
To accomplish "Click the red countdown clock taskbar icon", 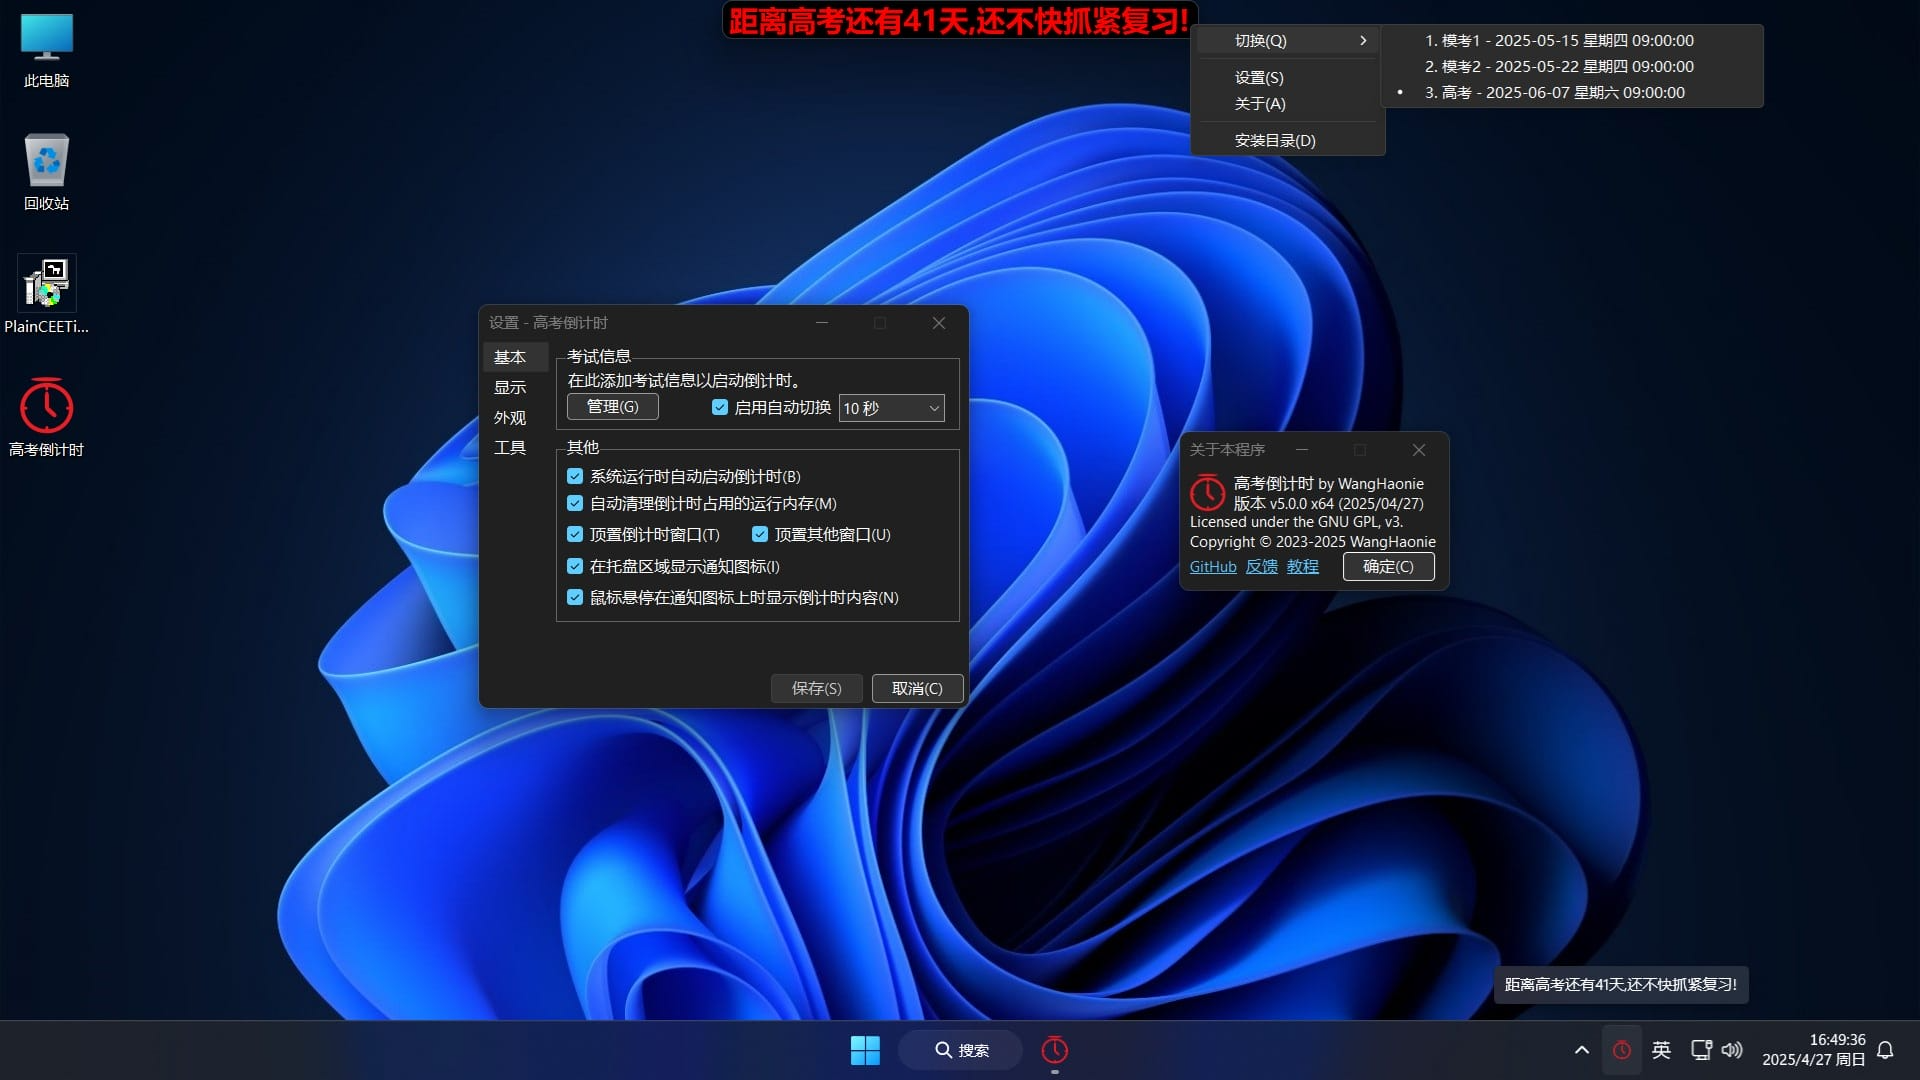I will pos(1054,1050).
